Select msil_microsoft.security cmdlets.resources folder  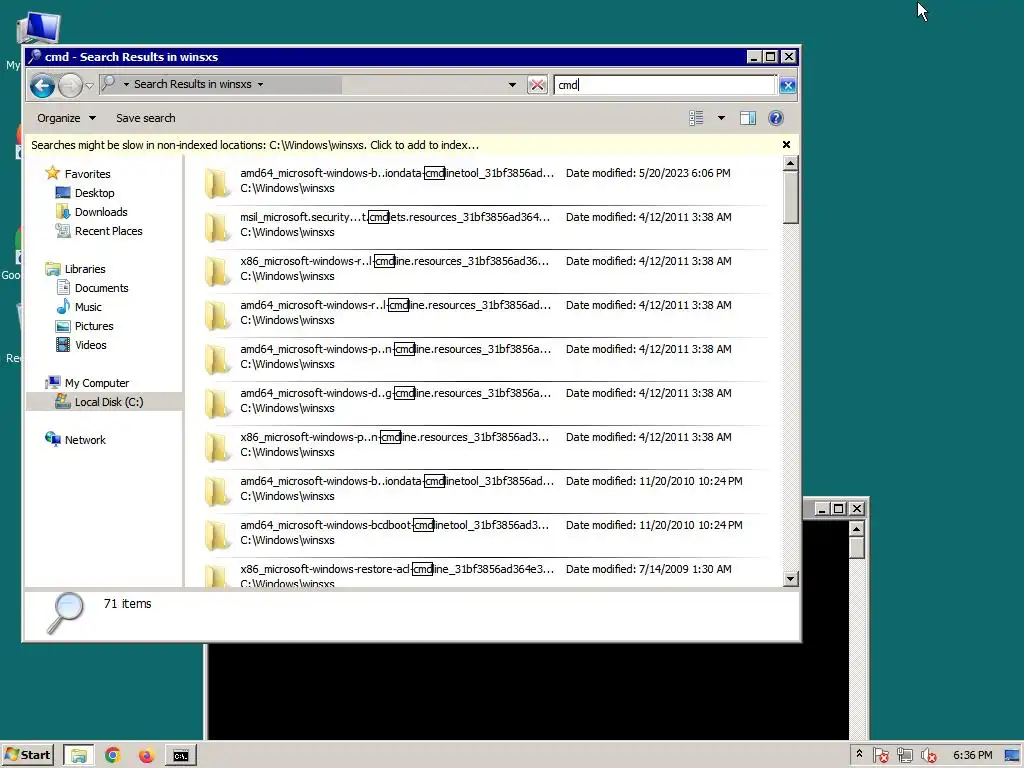tap(483, 225)
